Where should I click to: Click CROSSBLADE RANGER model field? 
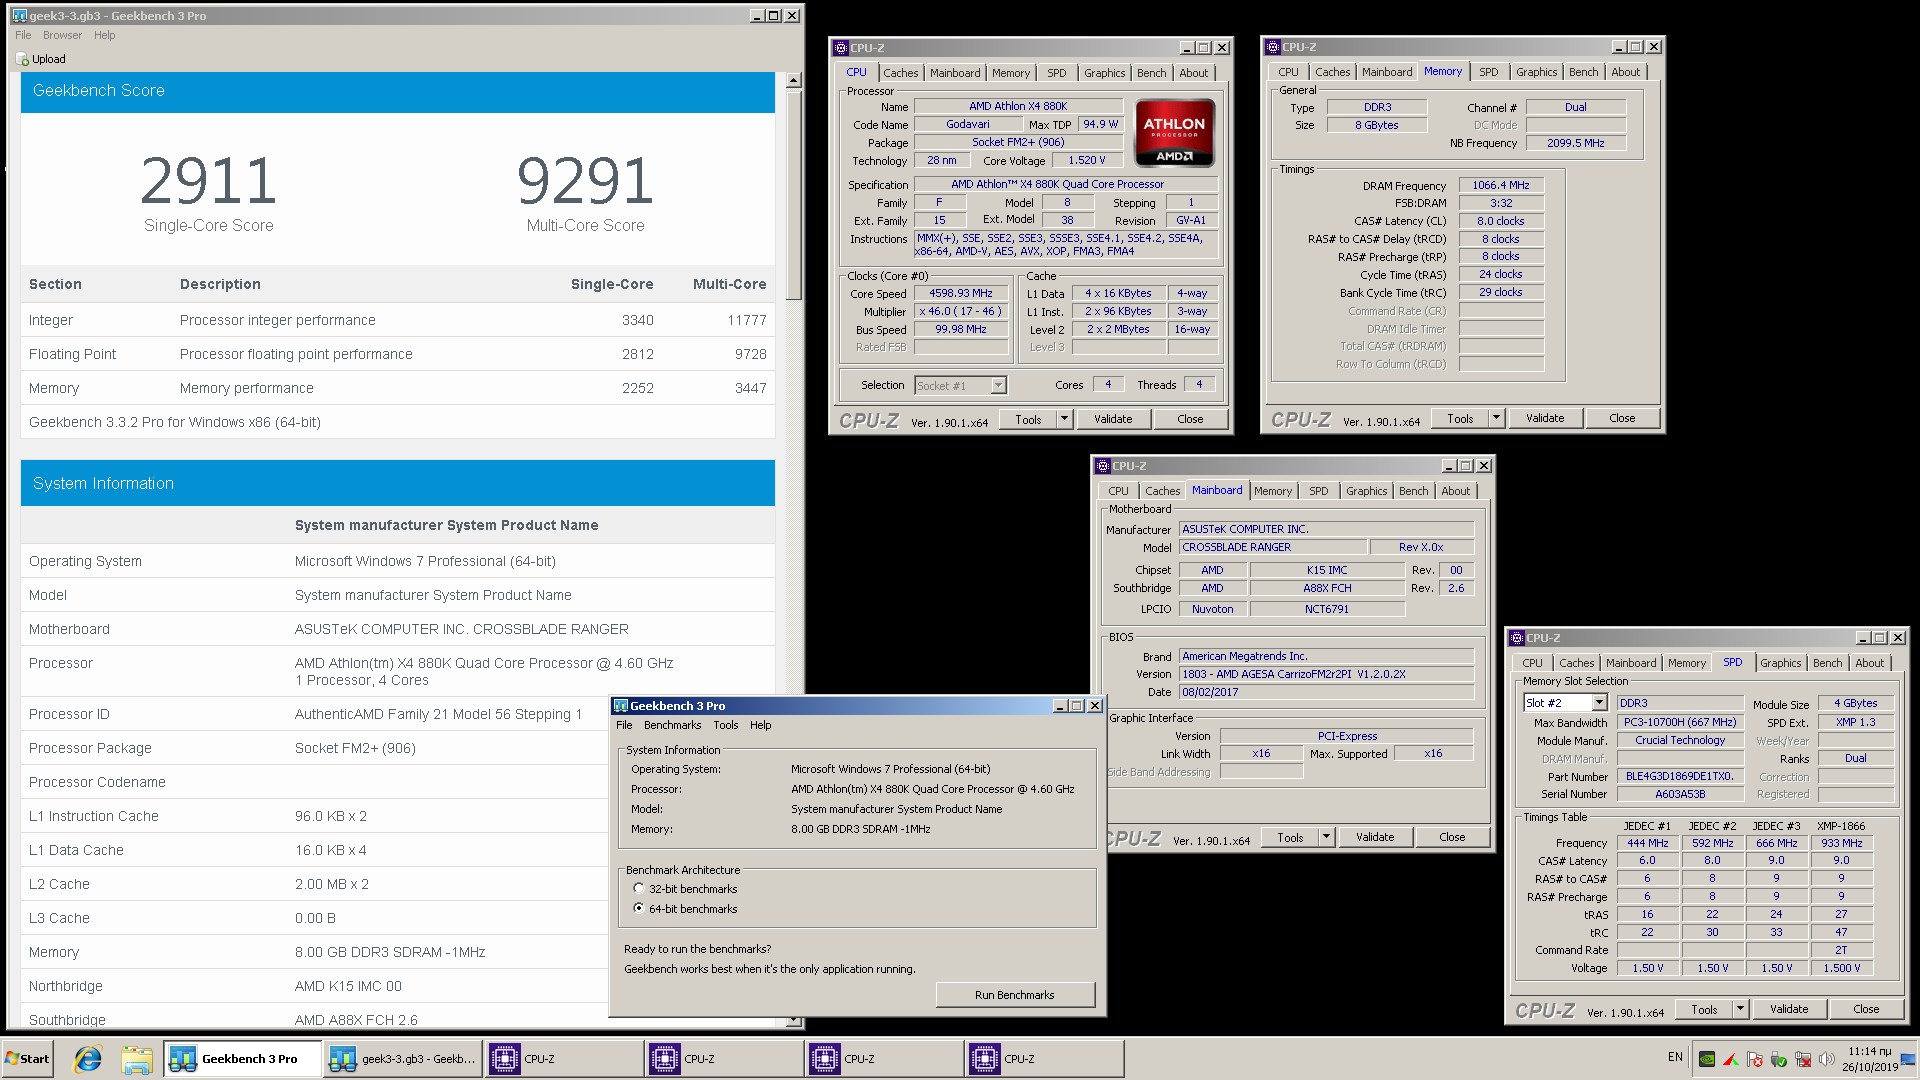1272,547
